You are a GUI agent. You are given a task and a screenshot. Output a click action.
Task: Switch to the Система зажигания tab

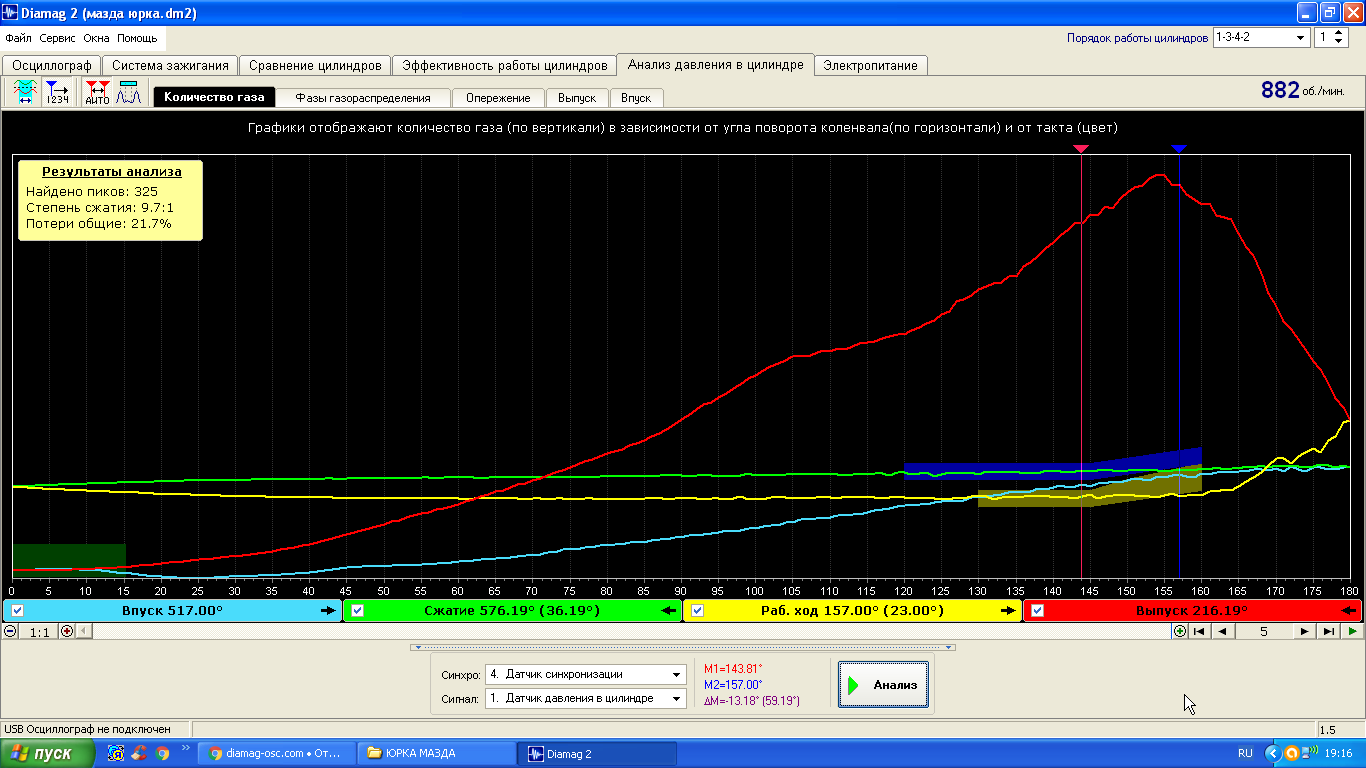click(171, 65)
